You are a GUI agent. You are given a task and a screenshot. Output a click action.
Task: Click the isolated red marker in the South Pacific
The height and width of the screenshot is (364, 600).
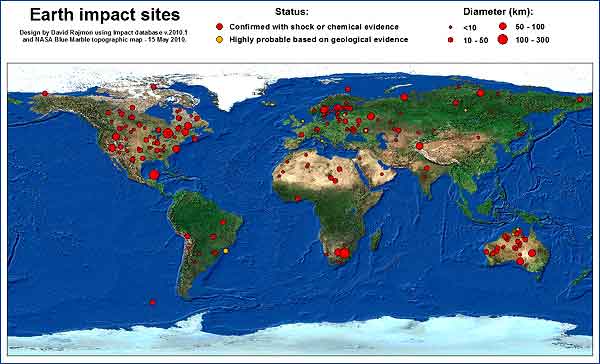point(153,302)
